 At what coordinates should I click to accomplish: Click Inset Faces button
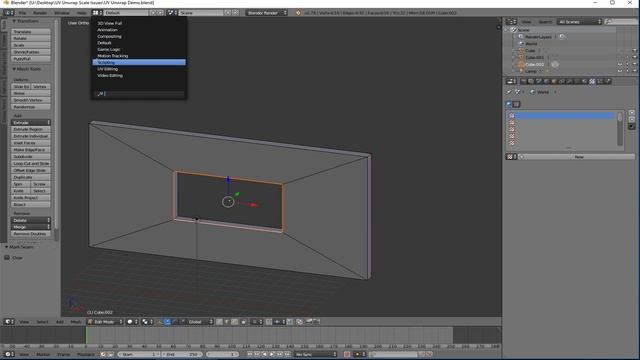[x=31, y=143]
